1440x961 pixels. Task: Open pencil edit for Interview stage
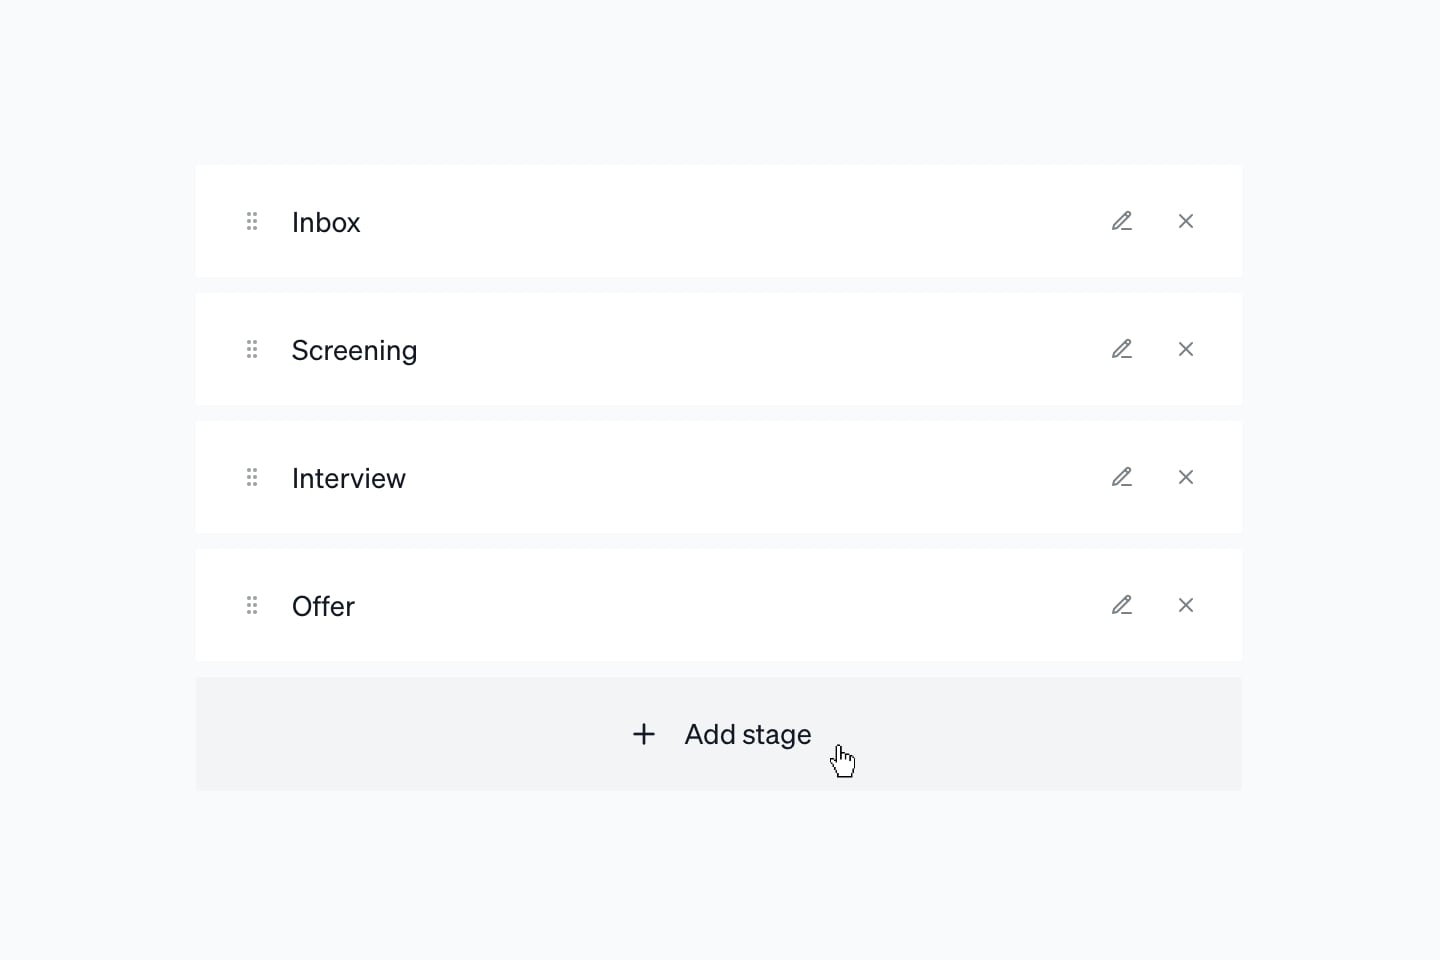(x=1122, y=477)
